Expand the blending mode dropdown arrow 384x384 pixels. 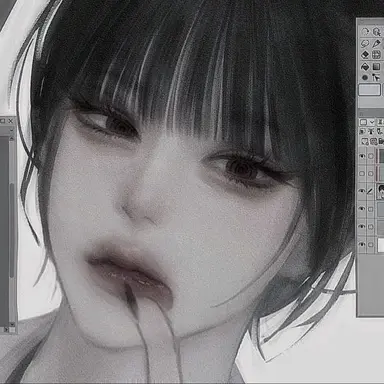372,122
